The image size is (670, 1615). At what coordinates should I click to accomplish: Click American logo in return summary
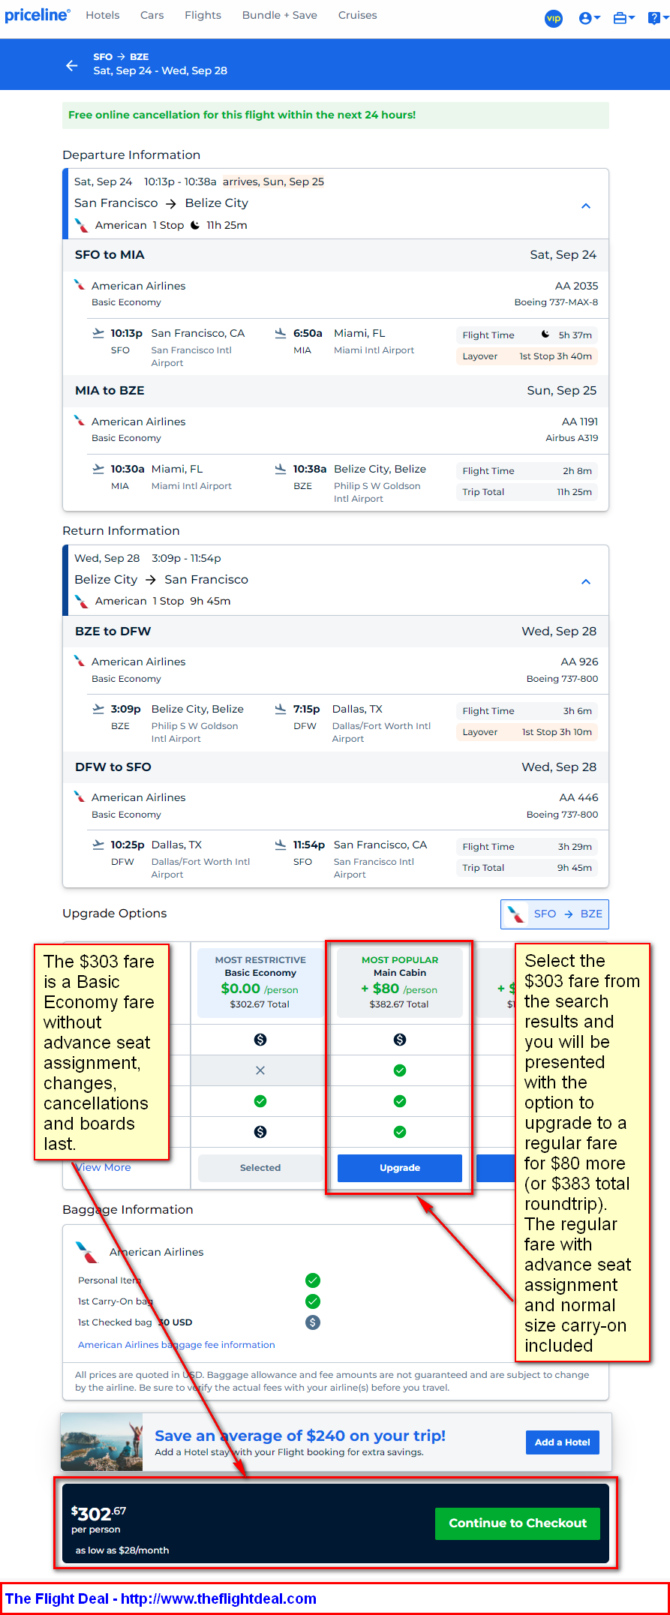(82, 601)
